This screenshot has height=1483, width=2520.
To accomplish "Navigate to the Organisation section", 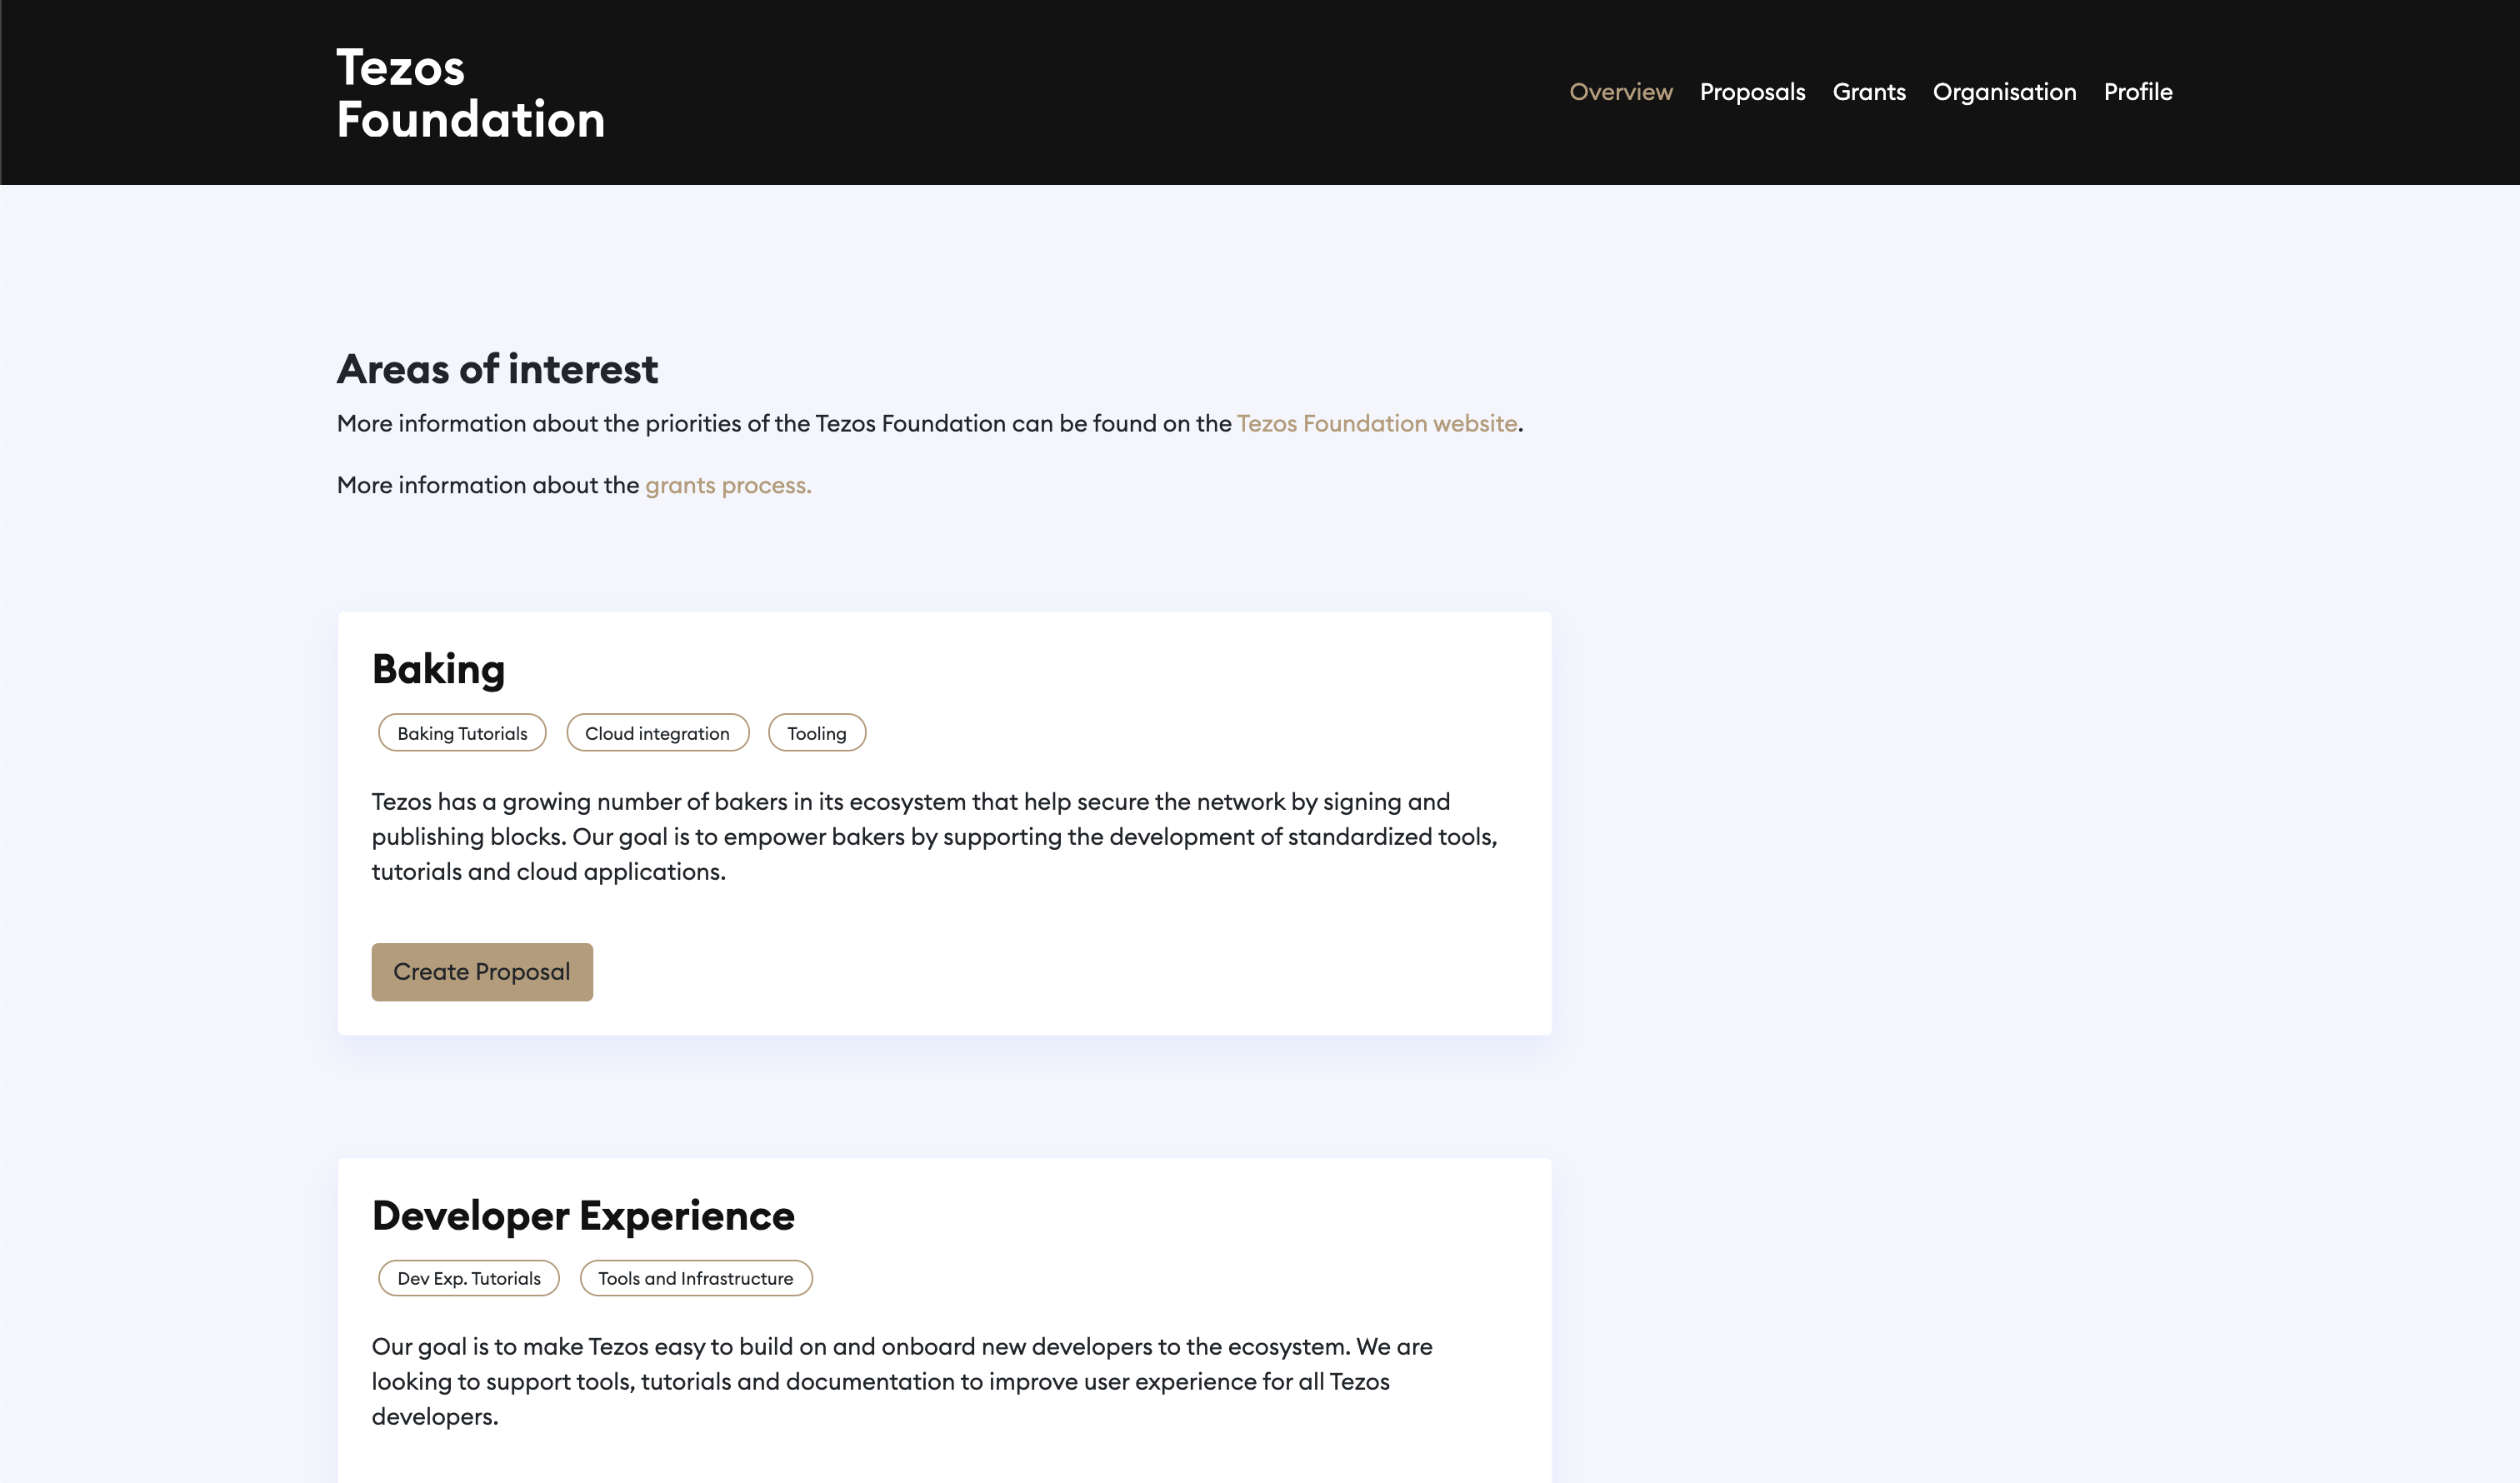I will [2004, 92].
